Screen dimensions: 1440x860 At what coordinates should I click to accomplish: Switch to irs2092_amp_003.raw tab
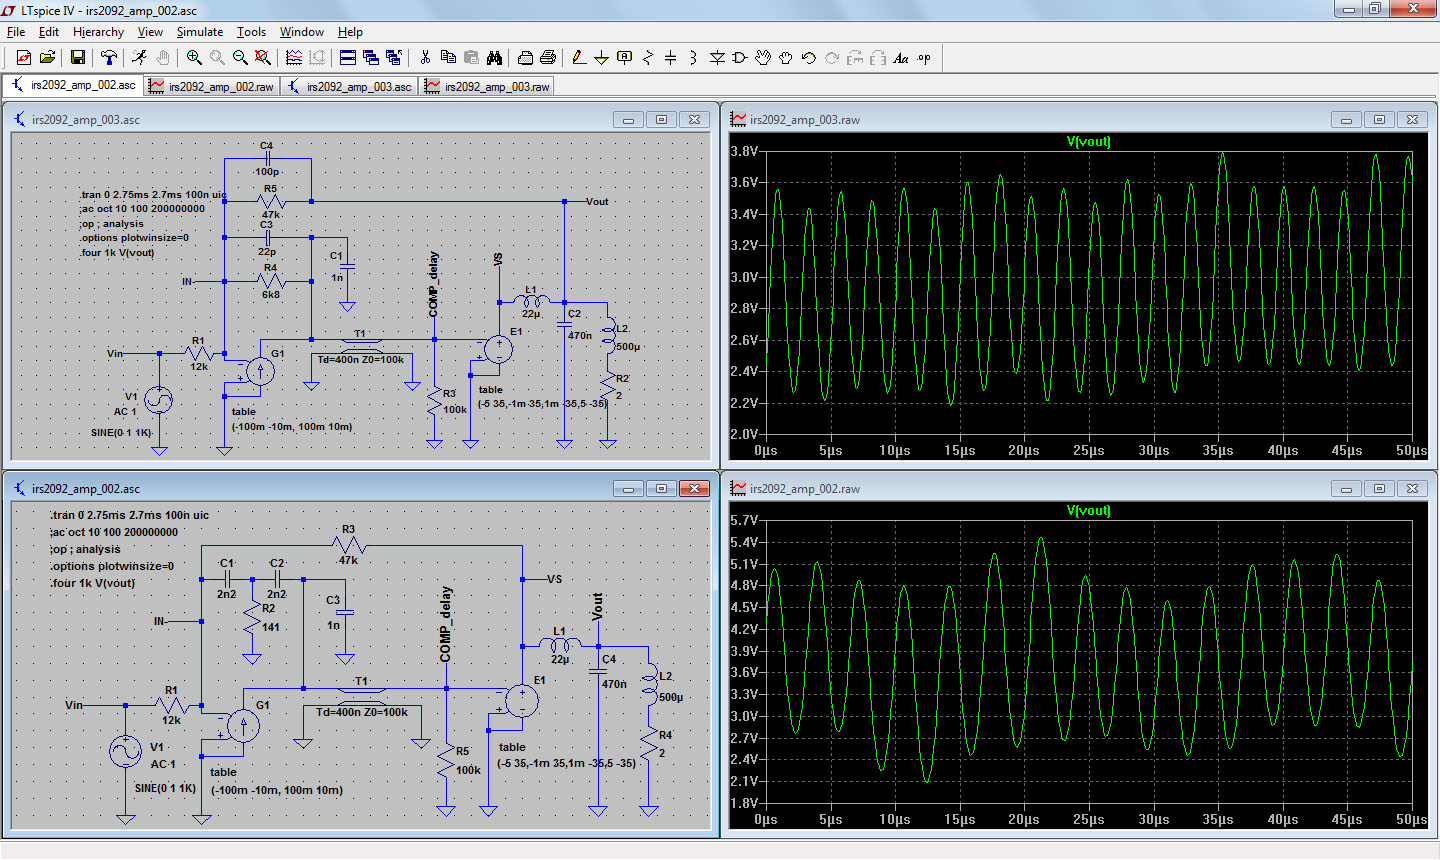[487, 87]
